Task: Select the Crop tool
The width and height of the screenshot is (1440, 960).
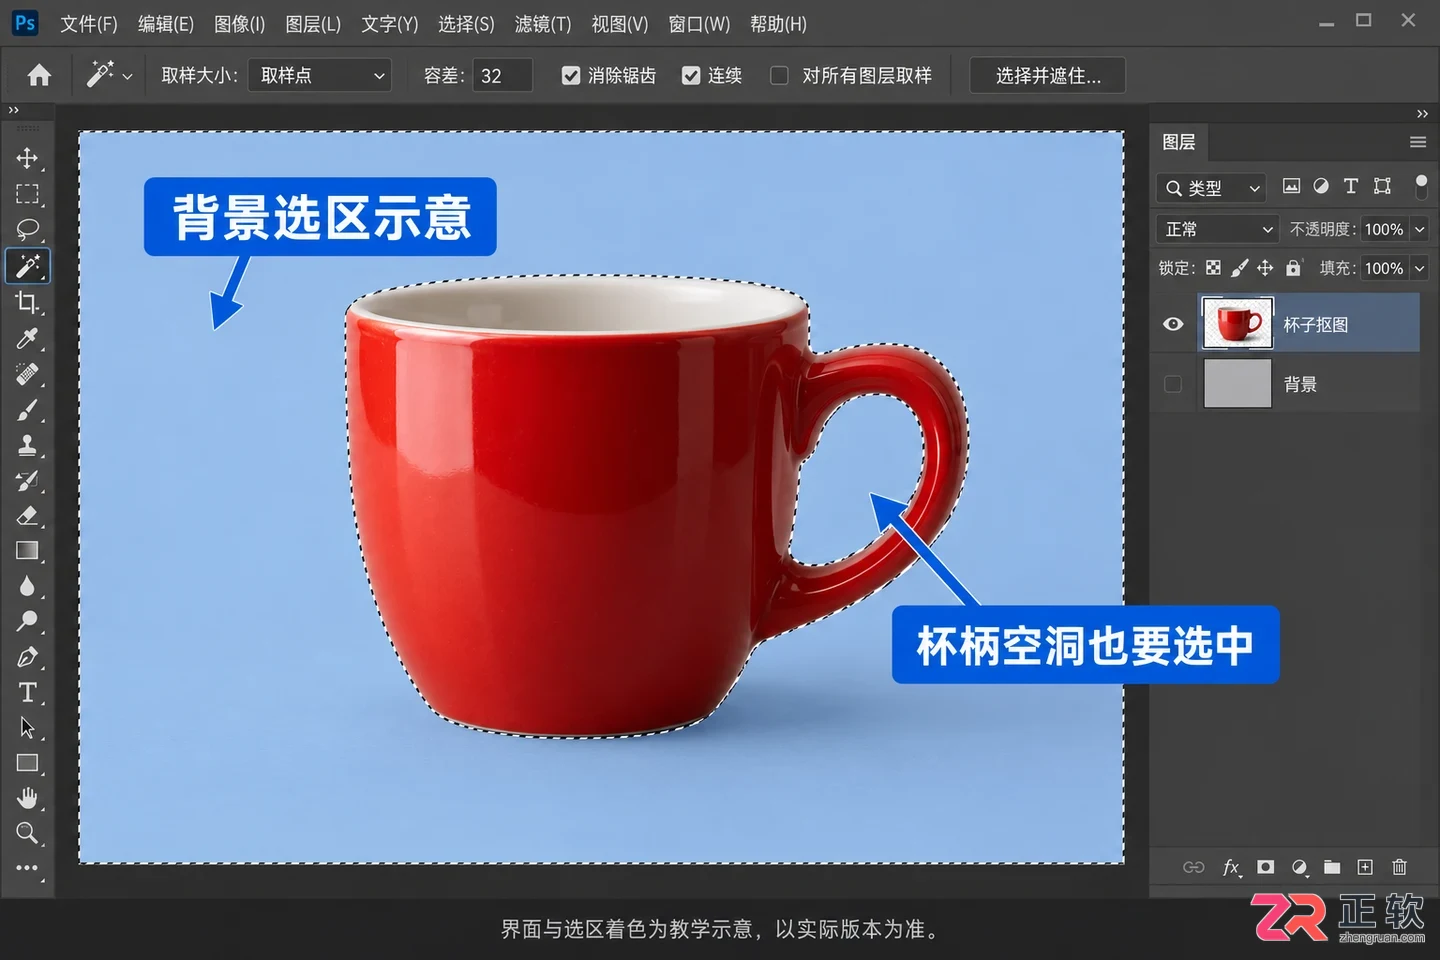Action: click(x=27, y=302)
